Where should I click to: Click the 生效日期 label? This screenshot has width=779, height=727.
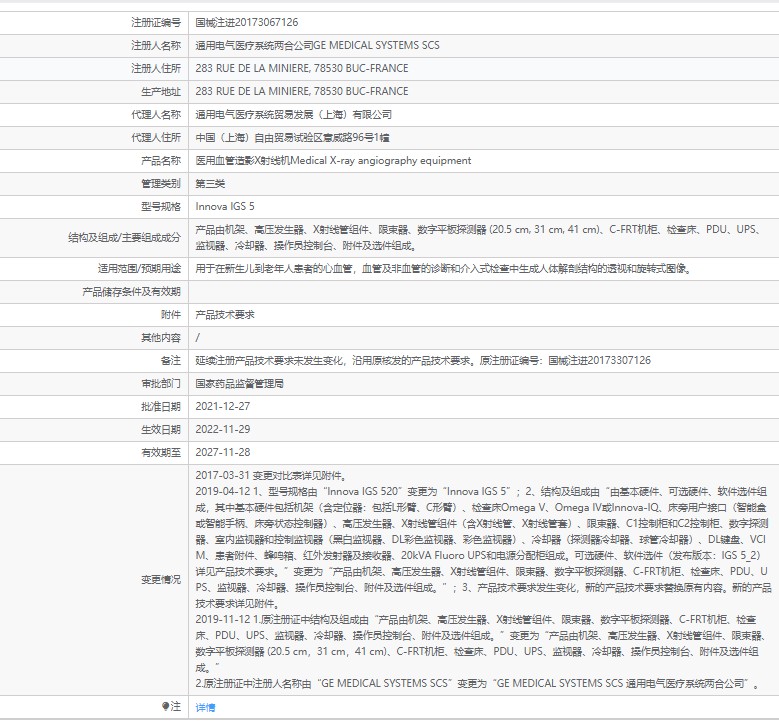[x=161, y=429]
